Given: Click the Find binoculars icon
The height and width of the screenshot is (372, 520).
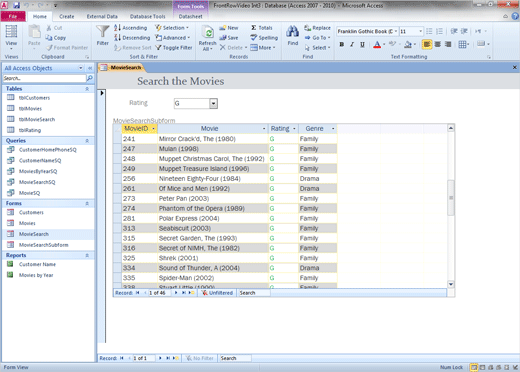Looking at the screenshot, I should (x=293, y=32).
